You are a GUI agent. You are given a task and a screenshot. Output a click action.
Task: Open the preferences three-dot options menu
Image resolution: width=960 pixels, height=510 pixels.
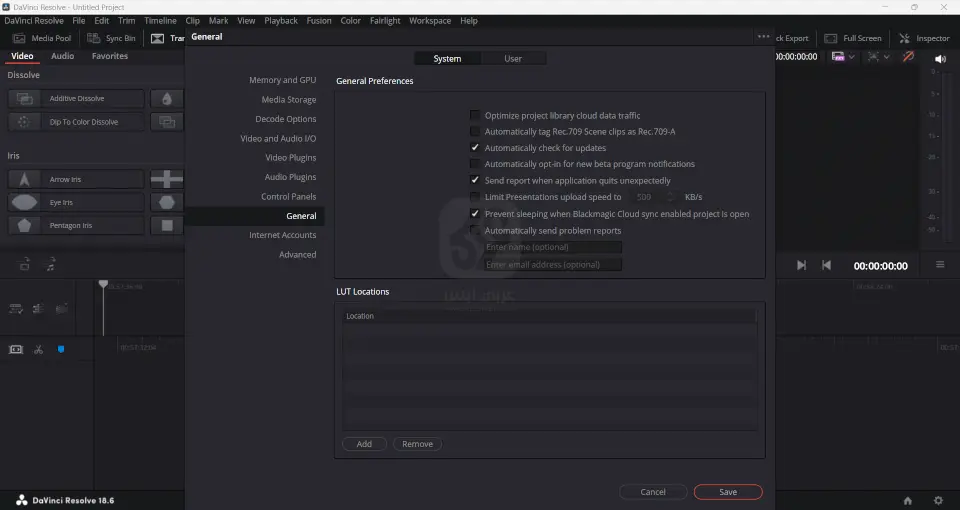coord(763,37)
